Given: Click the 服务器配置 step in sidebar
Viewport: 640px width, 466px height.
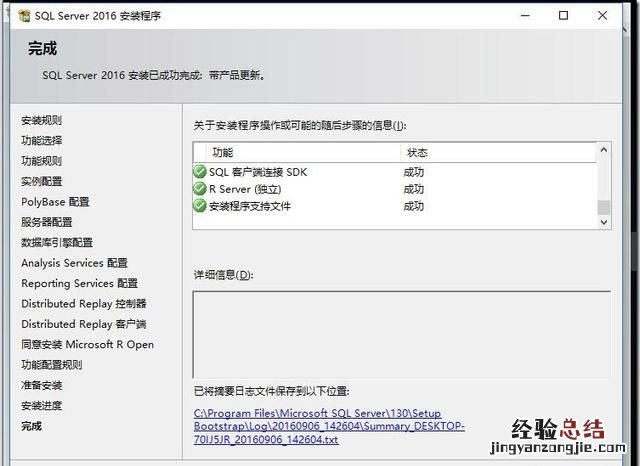Looking at the screenshot, I should [47, 222].
